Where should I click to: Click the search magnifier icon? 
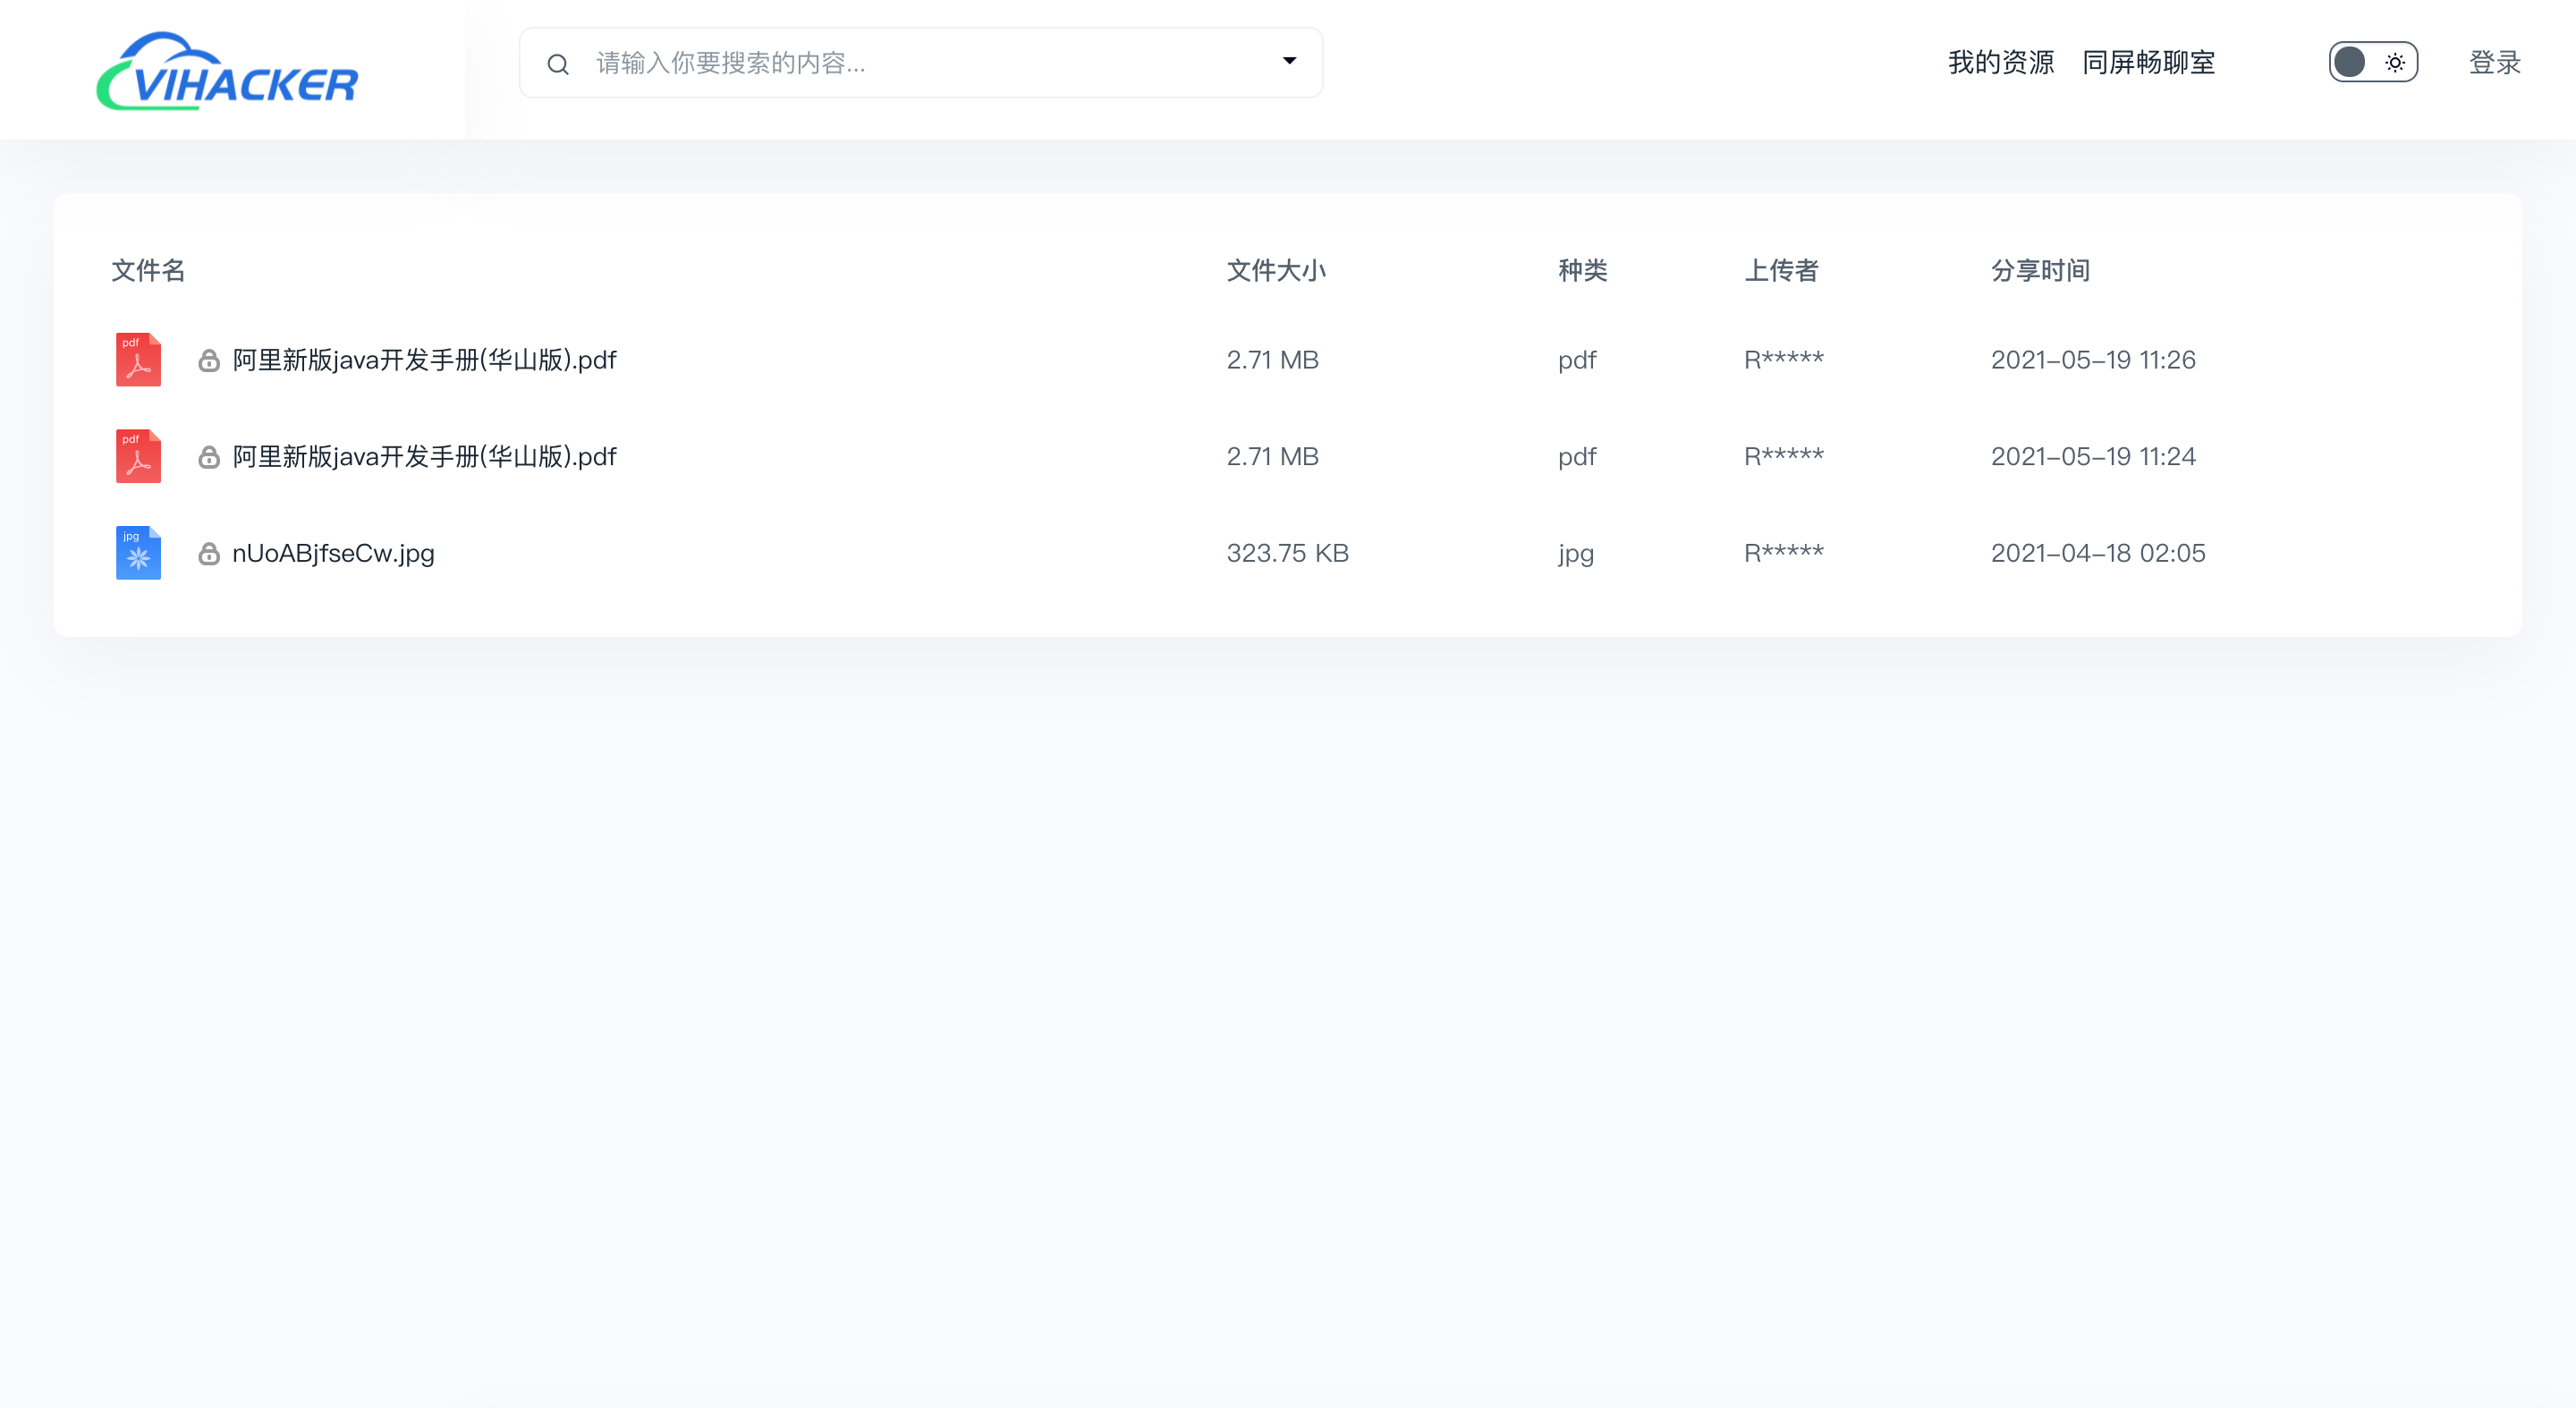pos(558,64)
